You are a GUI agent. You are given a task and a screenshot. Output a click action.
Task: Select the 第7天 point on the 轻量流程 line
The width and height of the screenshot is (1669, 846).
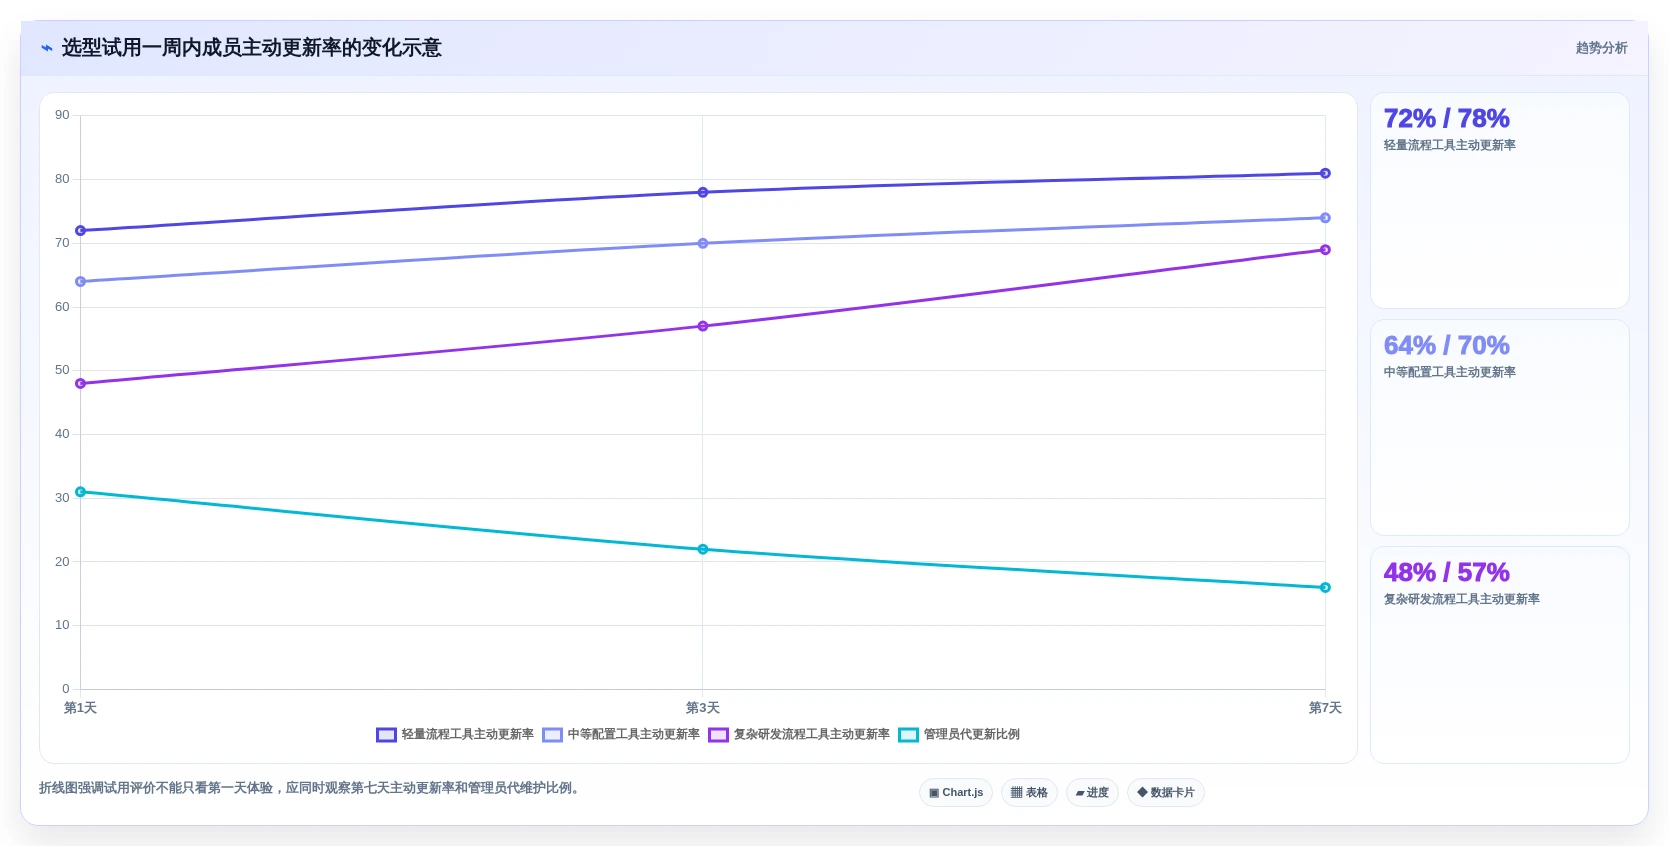[1325, 173]
